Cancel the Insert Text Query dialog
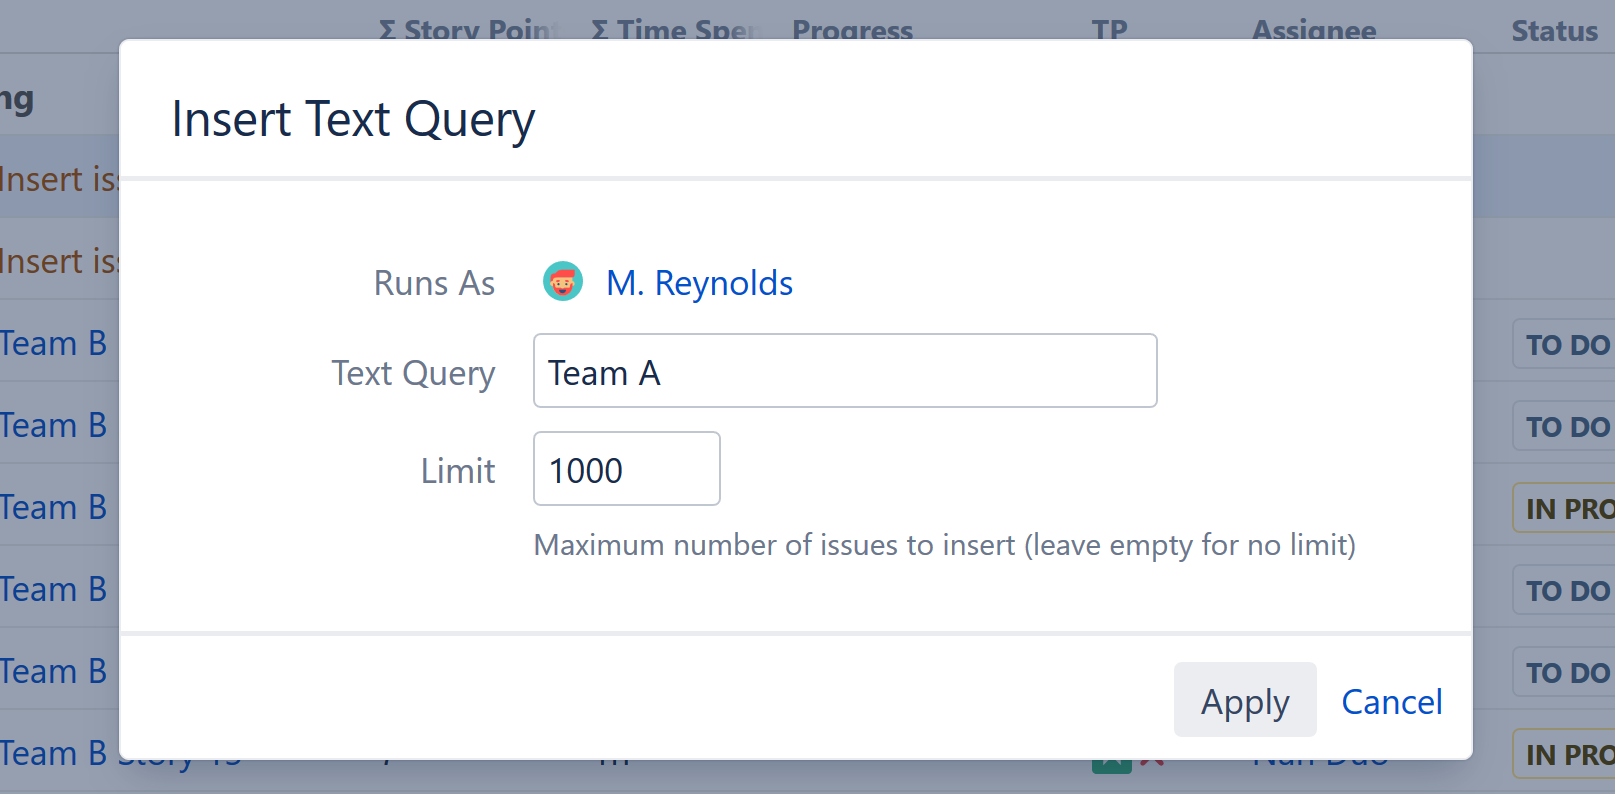 point(1391,701)
